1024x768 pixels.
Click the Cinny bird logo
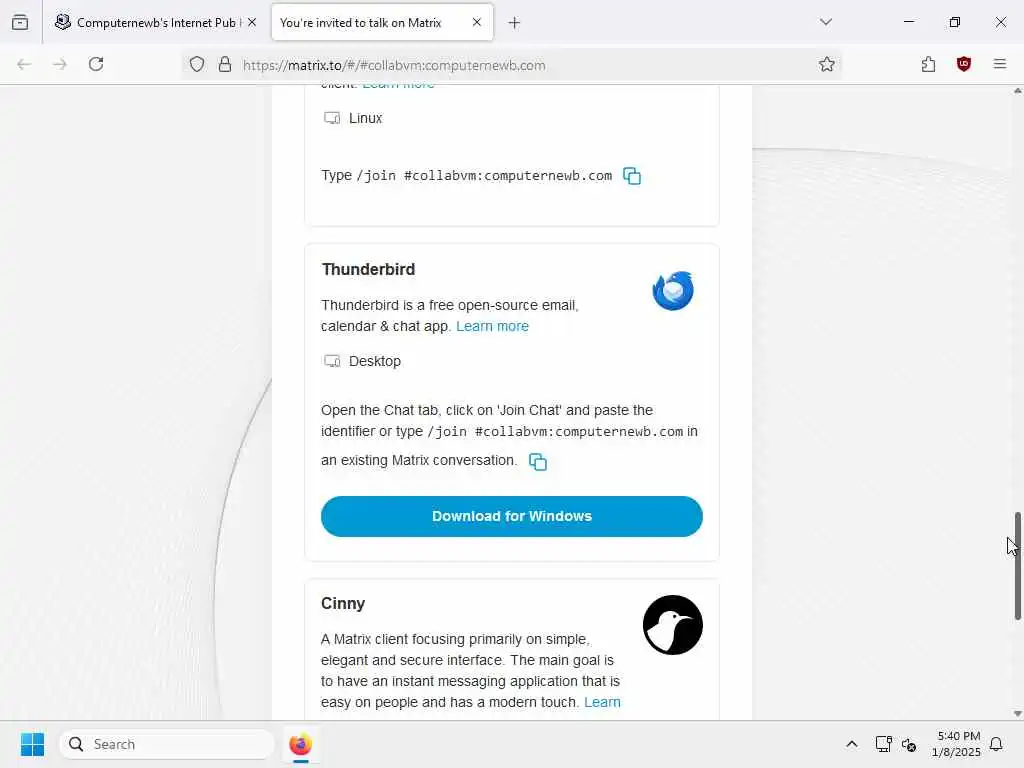[673, 625]
